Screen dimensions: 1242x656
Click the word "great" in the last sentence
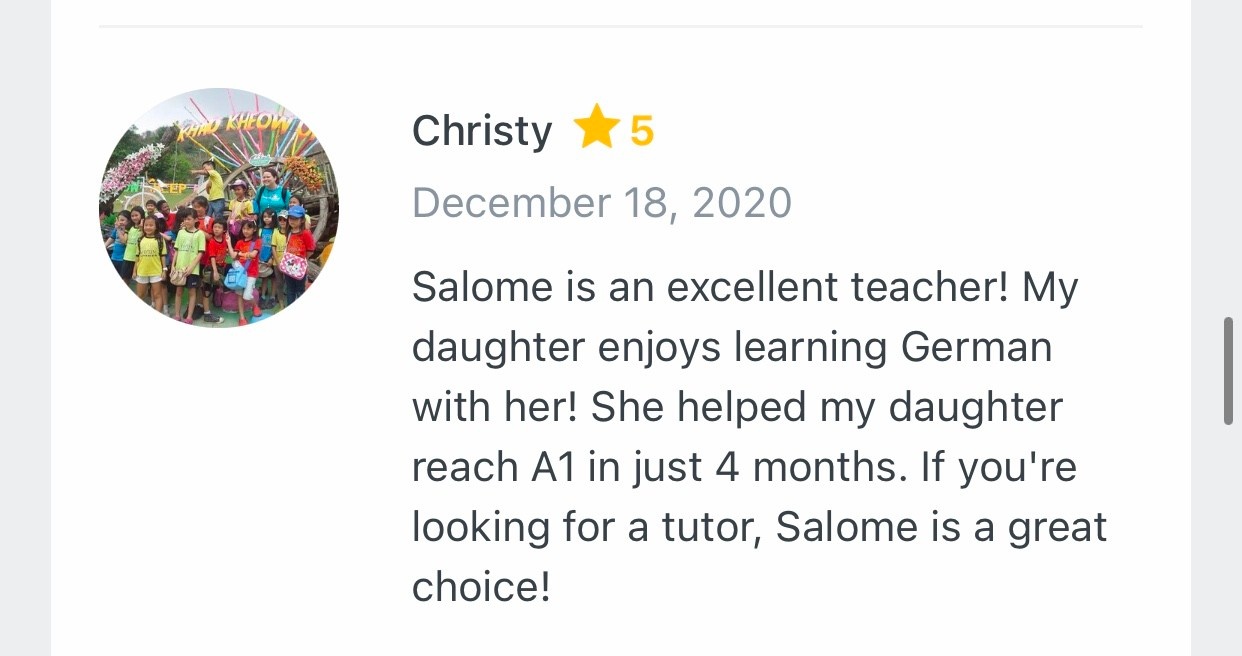tap(1057, 527)
